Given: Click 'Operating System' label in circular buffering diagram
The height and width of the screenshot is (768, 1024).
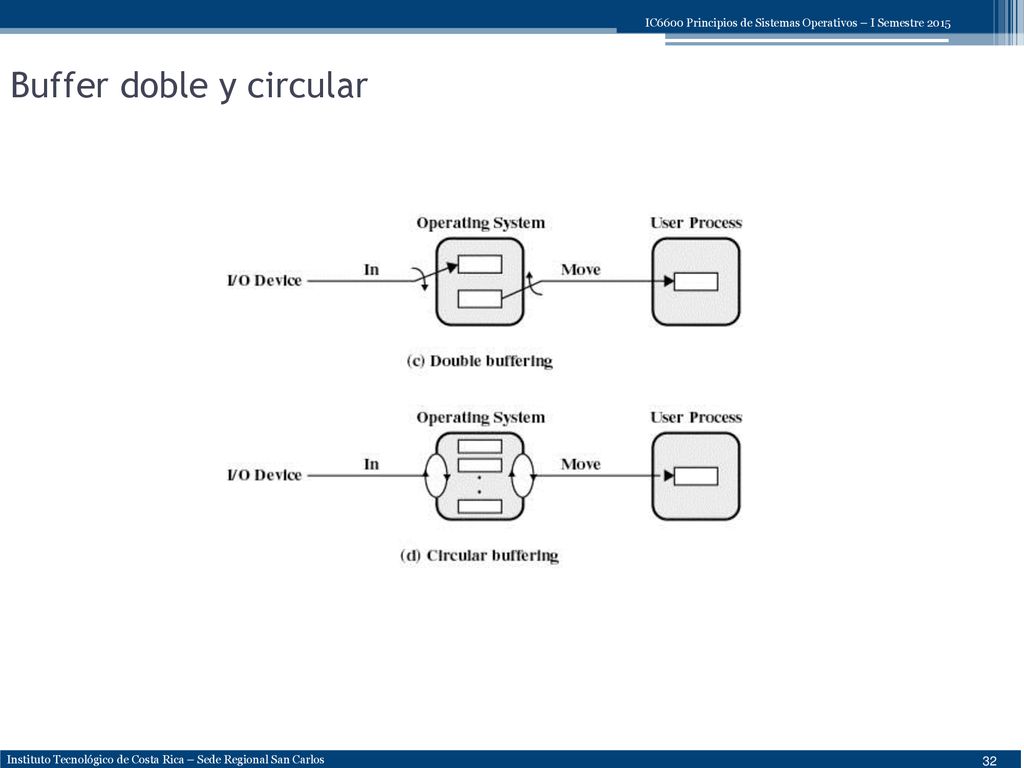Looking at the screenshot, I should point(481,418).
